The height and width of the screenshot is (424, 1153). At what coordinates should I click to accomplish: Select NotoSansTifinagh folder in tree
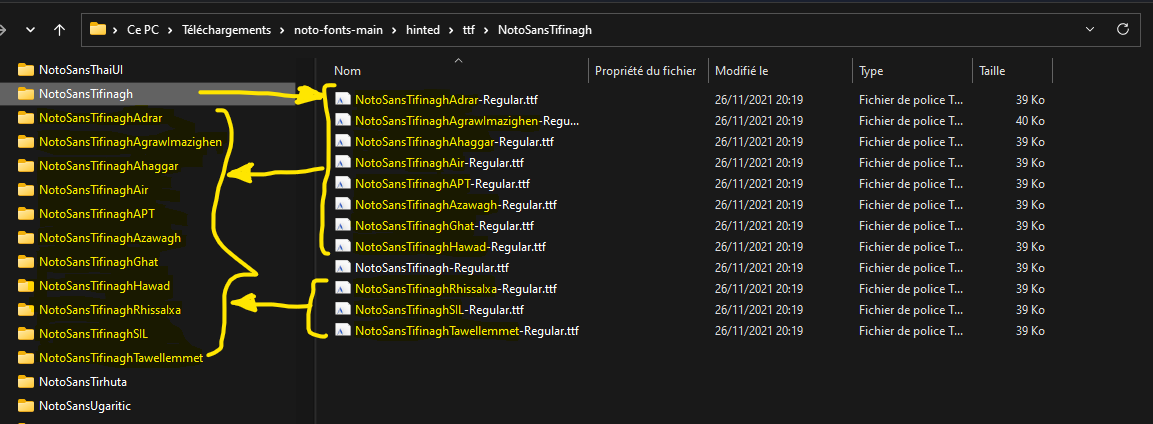click(86, 93)
